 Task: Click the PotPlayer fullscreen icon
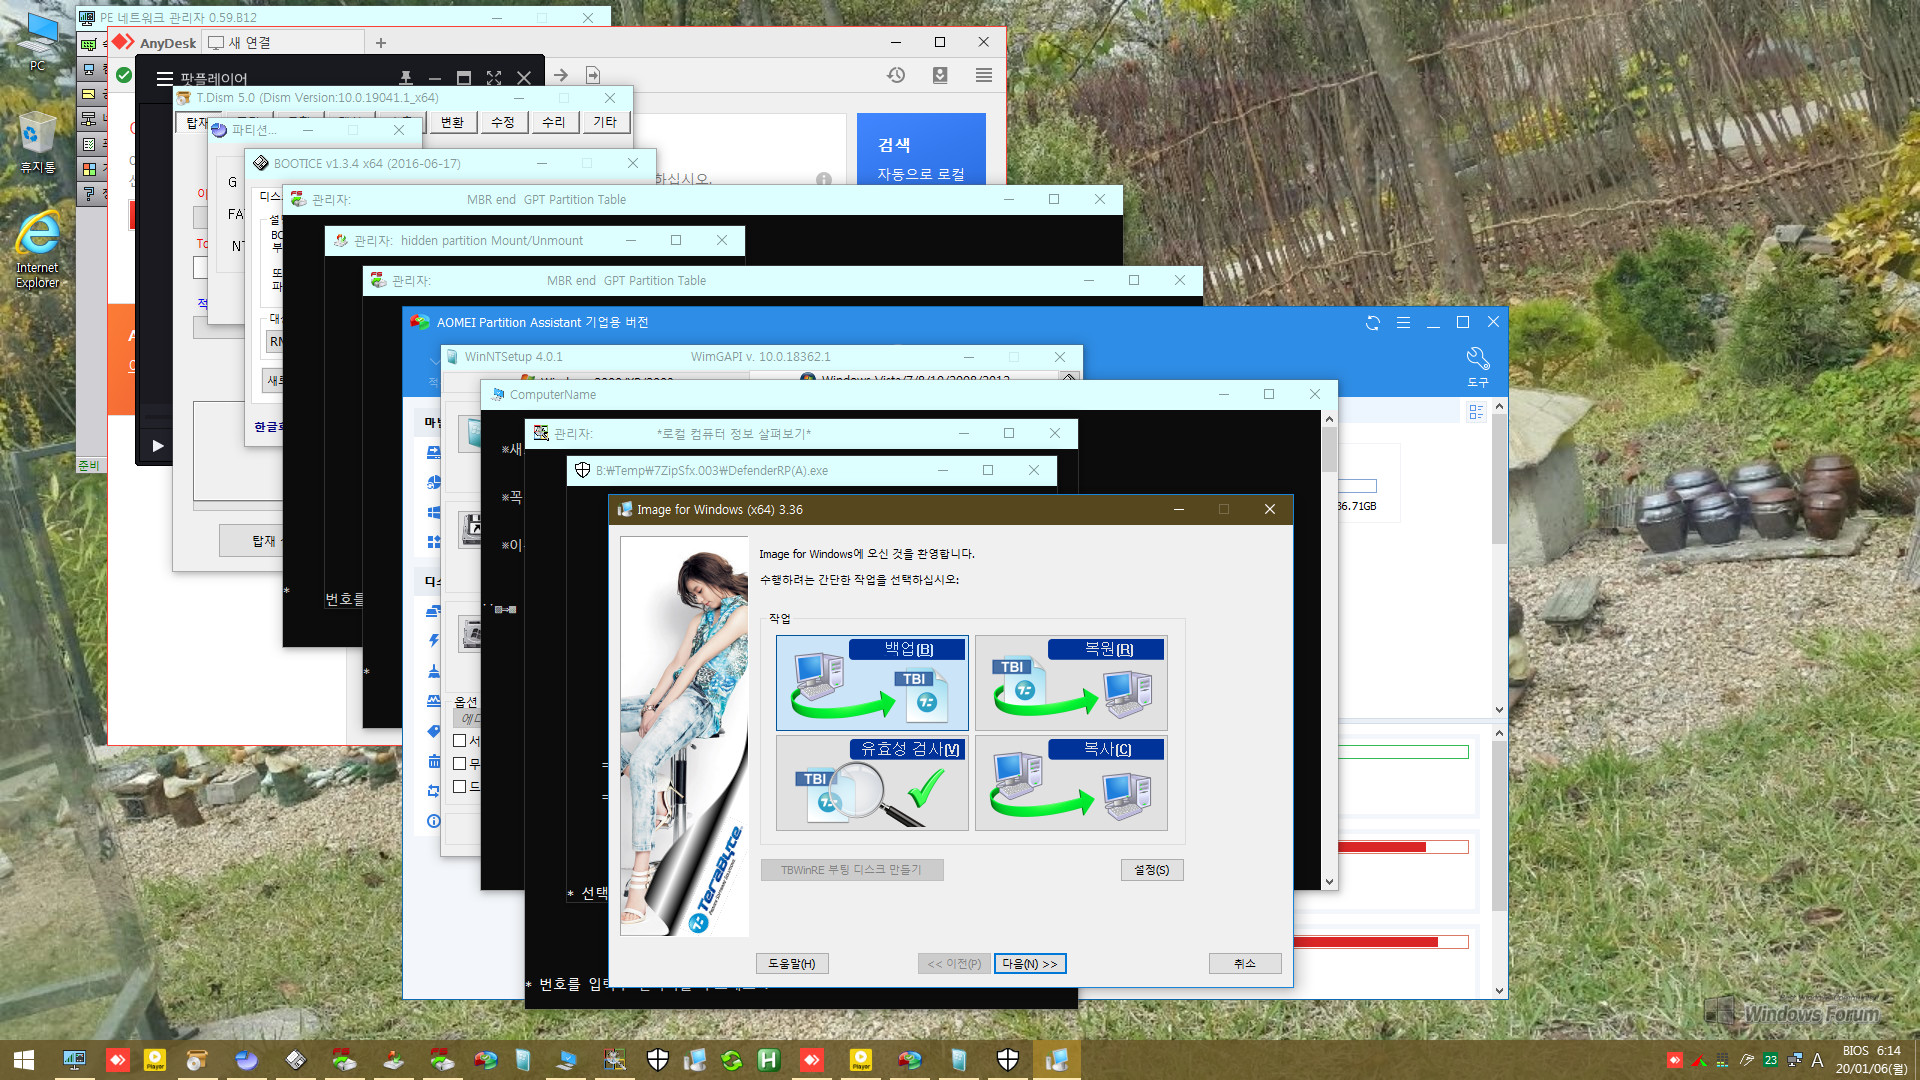click(x=494, y=78)
